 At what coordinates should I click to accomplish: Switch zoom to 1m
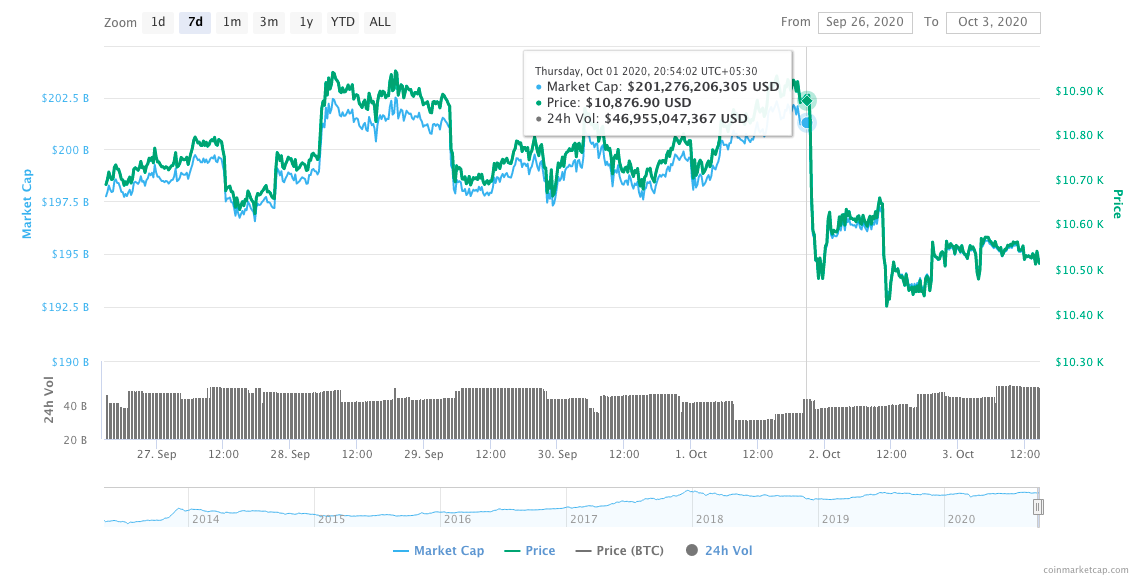tap(232, 22)
